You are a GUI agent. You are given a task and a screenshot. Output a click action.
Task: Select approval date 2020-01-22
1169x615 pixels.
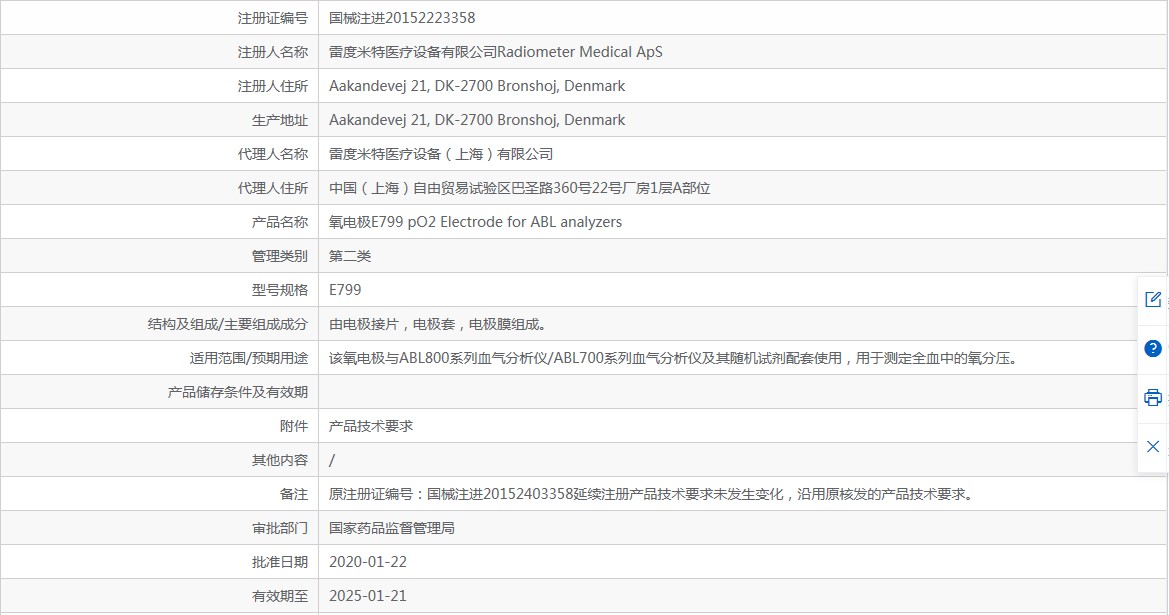coord(368,562)
